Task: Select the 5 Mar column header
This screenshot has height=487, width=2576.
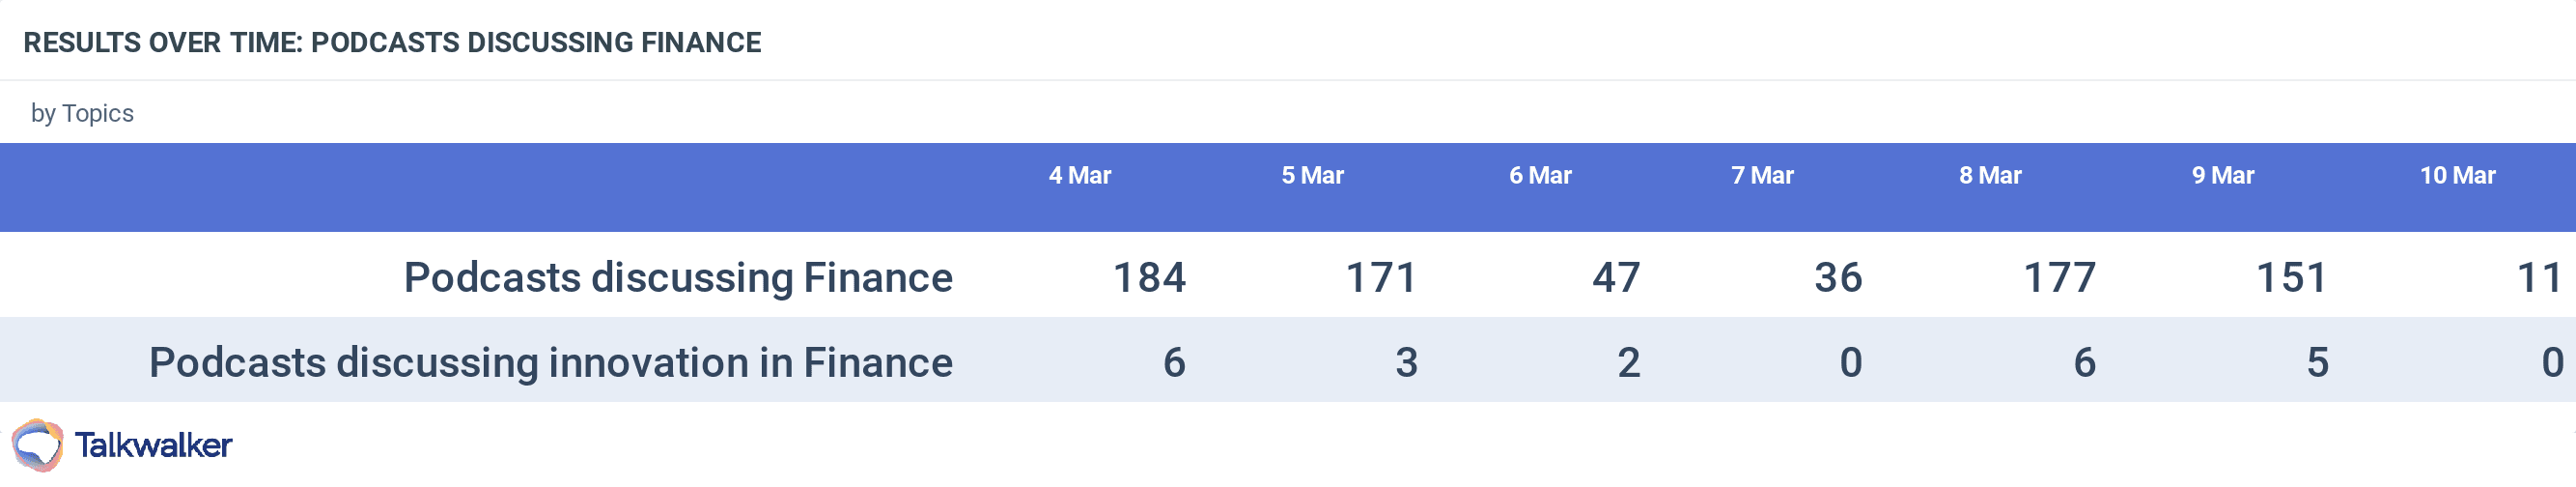Action: 1312,175
